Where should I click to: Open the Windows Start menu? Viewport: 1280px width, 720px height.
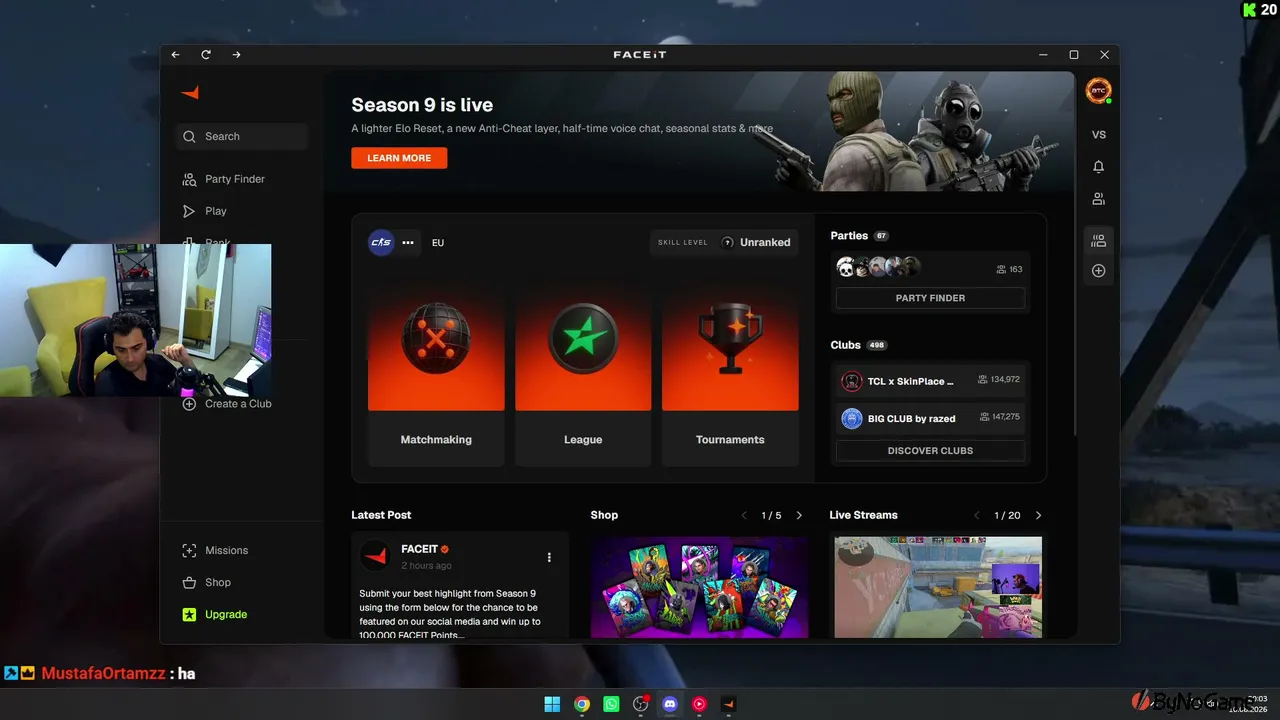pos(552,704)
